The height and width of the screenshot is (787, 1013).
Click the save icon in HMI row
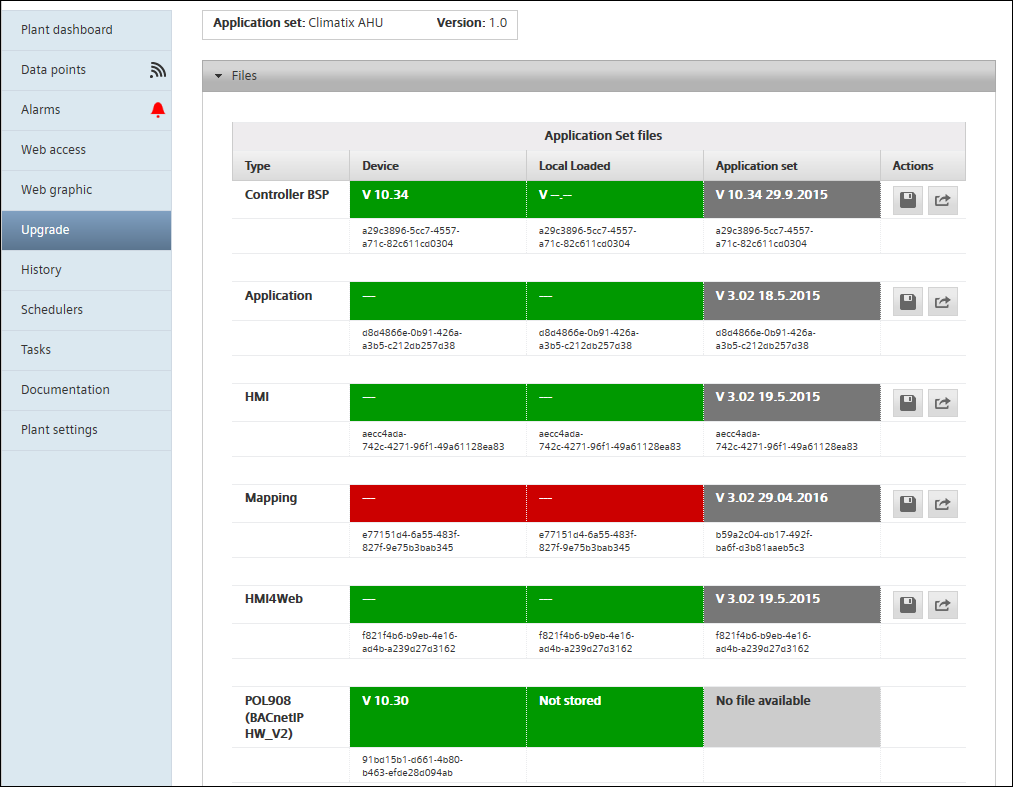908,403
